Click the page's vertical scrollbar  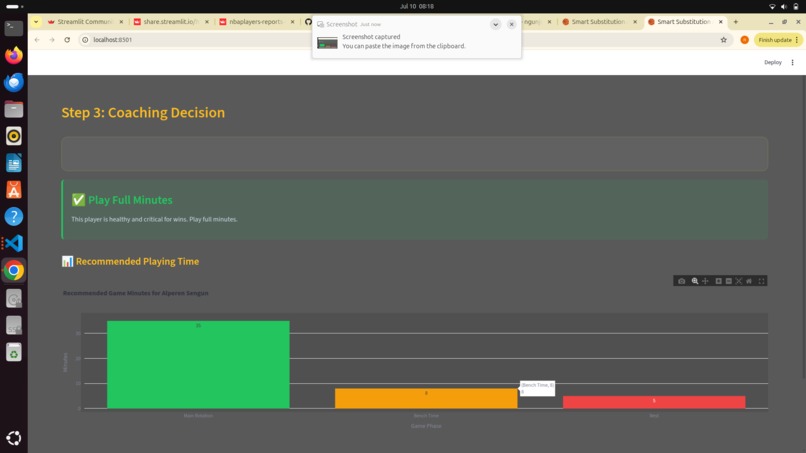pyautogui.click(x=803, y=226)
